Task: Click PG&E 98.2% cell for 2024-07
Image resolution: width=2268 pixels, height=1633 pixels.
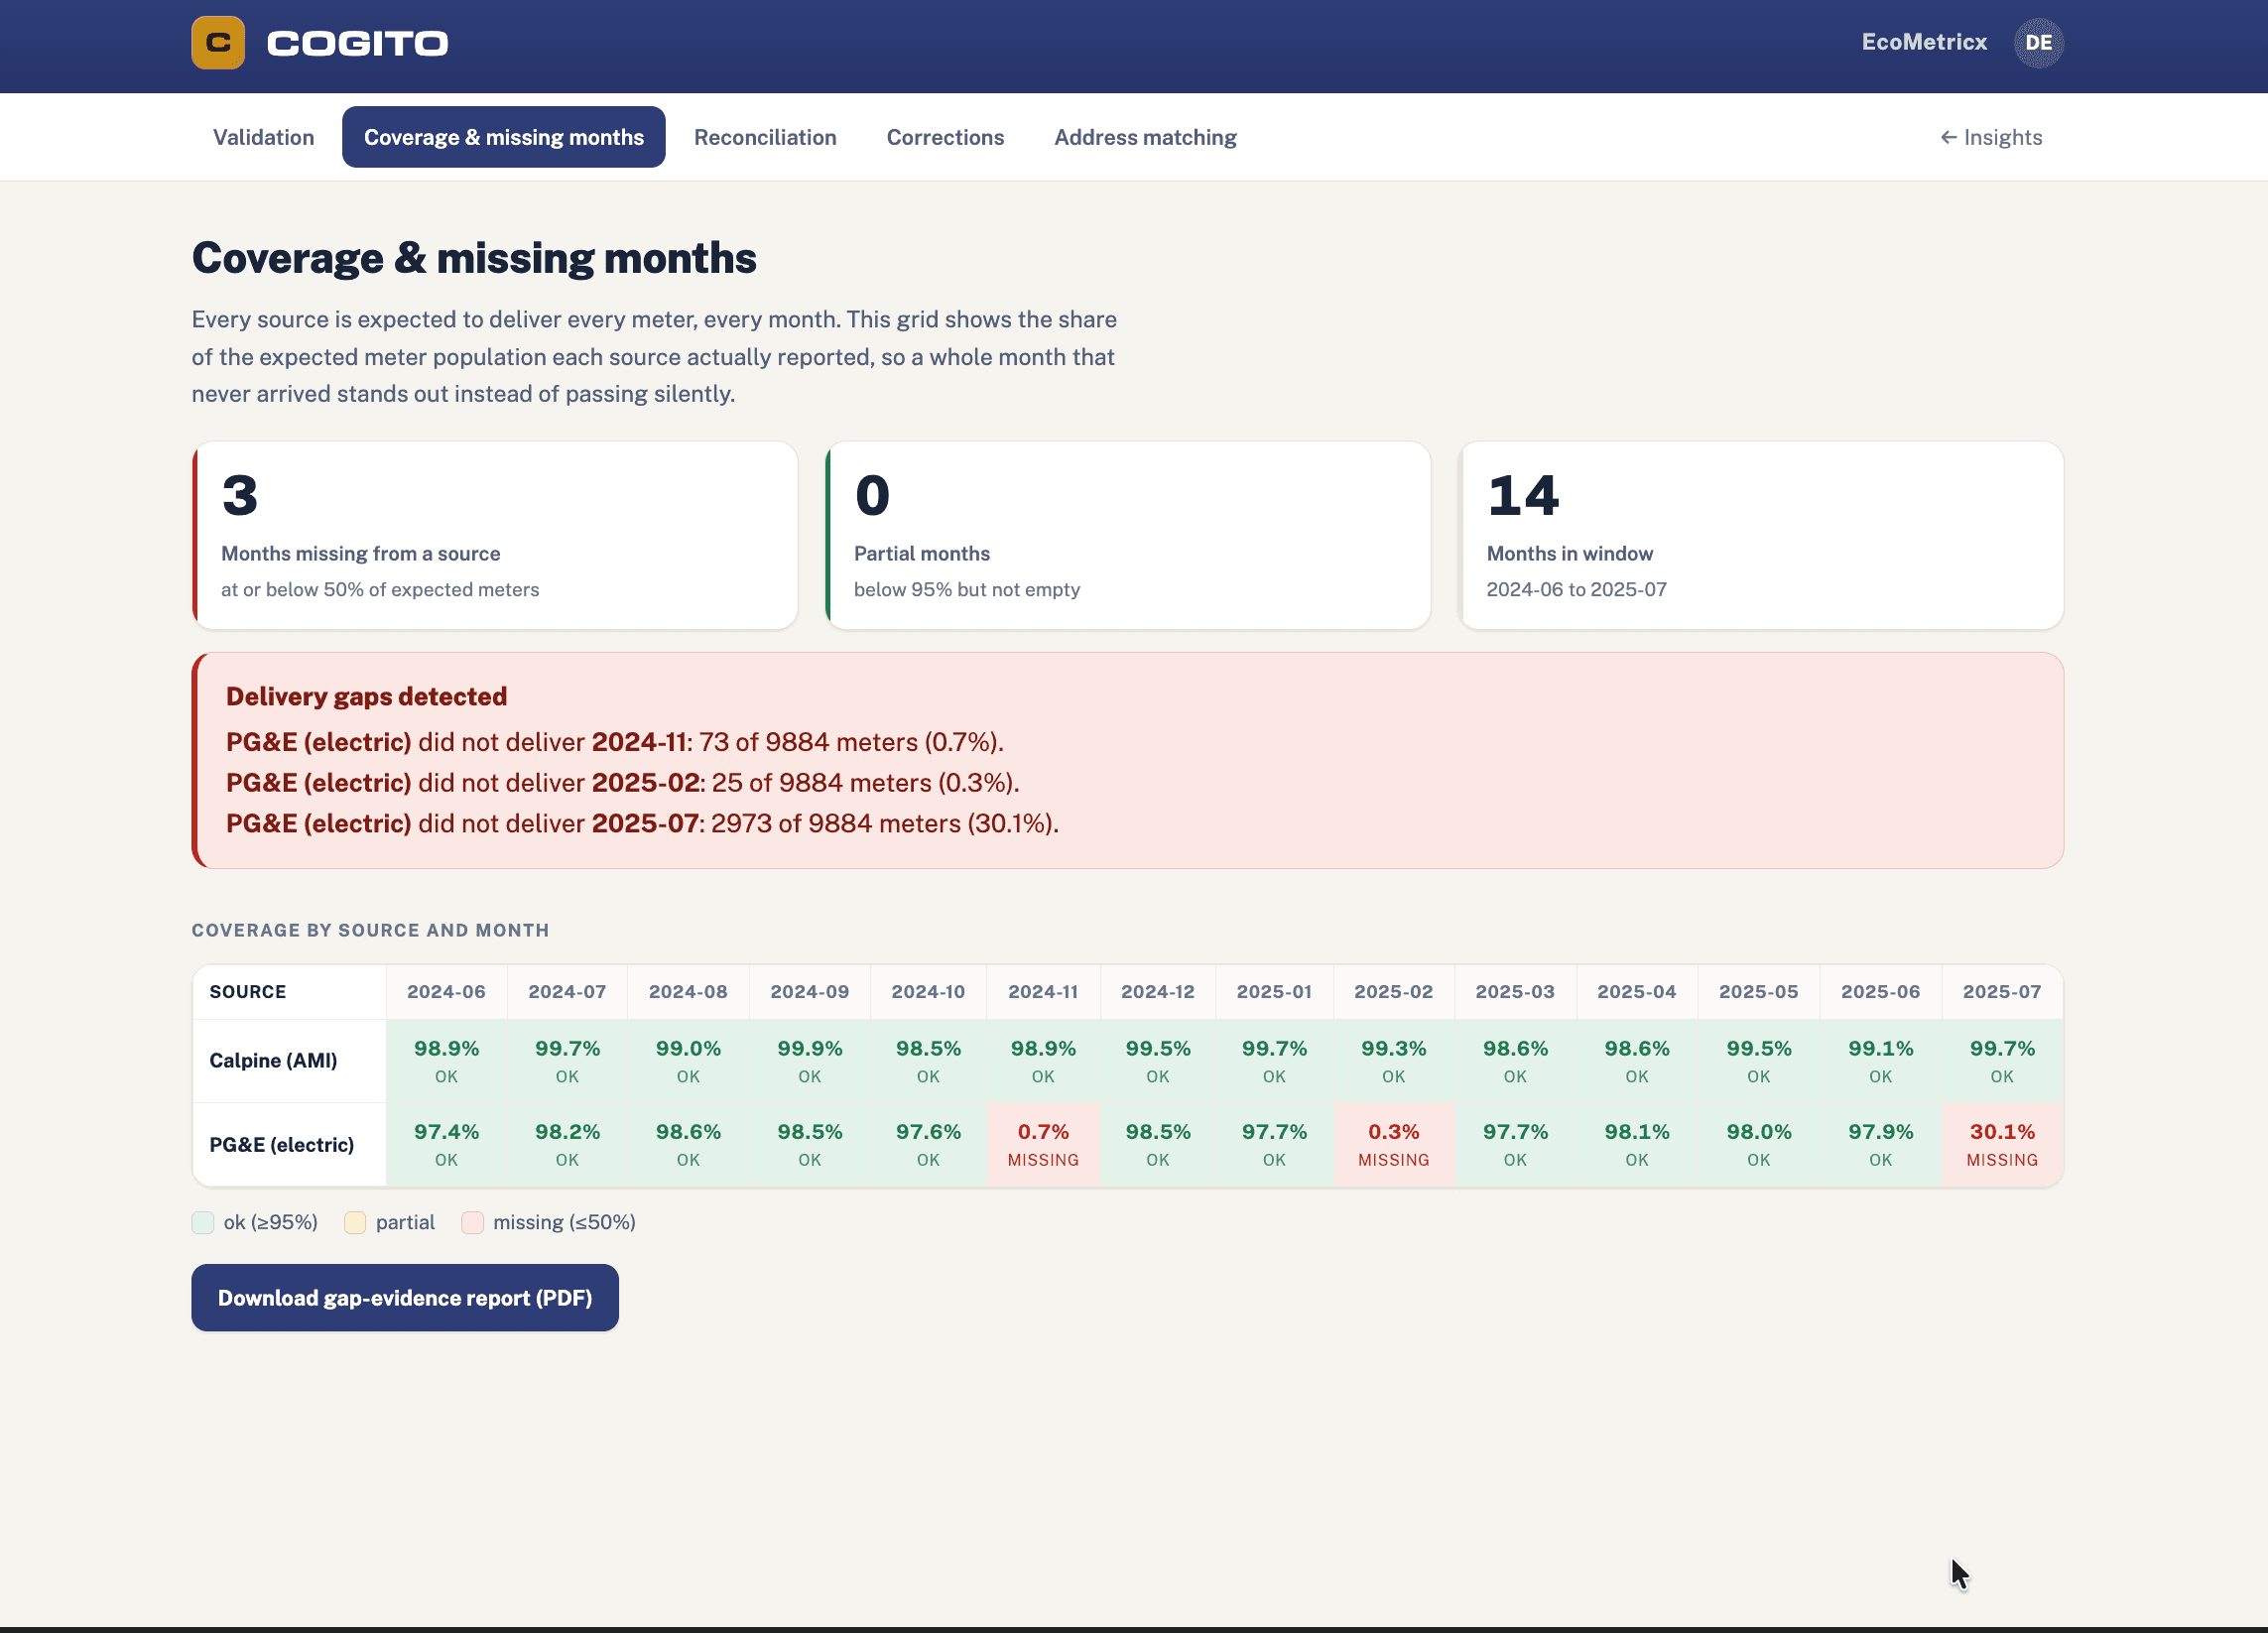Action: click(x=567, y=1144)
